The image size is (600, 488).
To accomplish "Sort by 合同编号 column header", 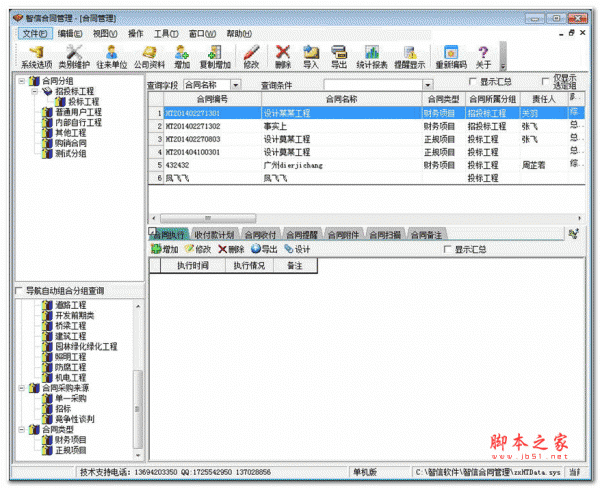I will [212, 100].
